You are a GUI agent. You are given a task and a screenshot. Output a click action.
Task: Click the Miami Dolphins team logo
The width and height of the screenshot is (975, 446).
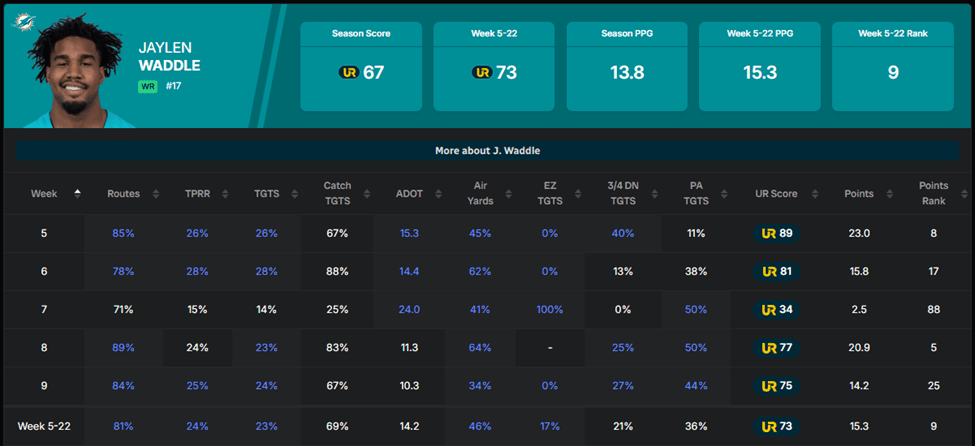18,20
